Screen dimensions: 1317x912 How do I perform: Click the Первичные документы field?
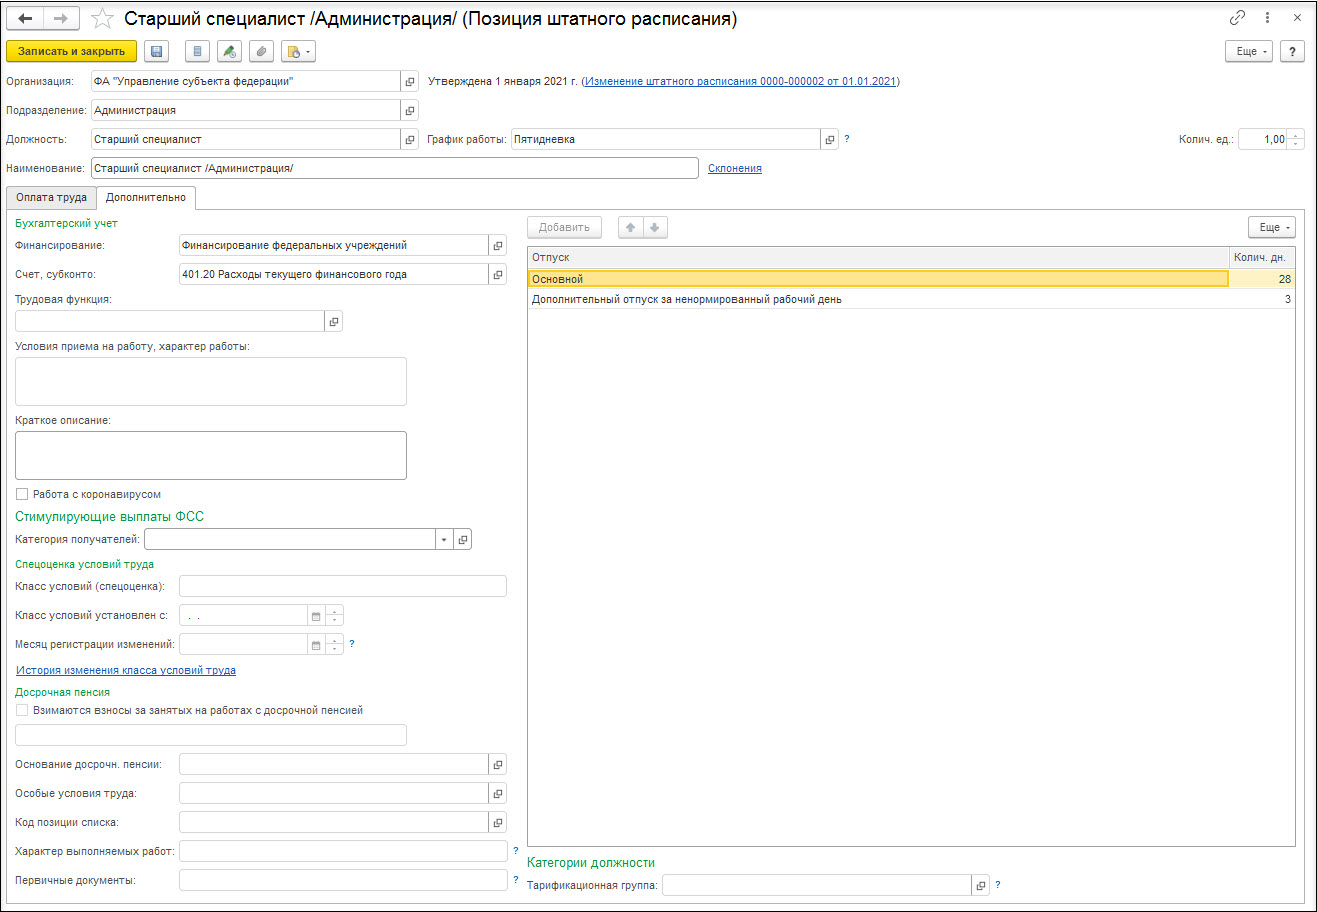(343, 880)
